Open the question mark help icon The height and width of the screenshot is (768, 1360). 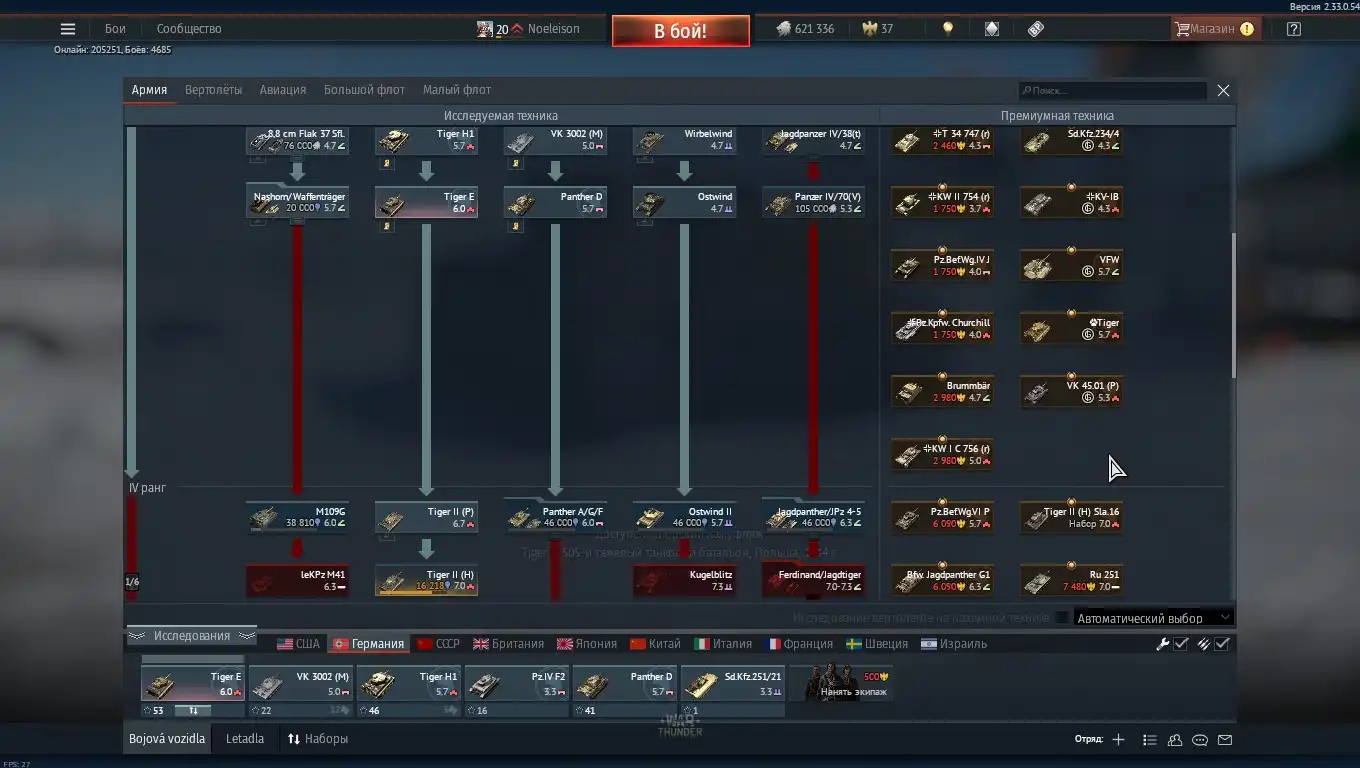[1294, 29]
